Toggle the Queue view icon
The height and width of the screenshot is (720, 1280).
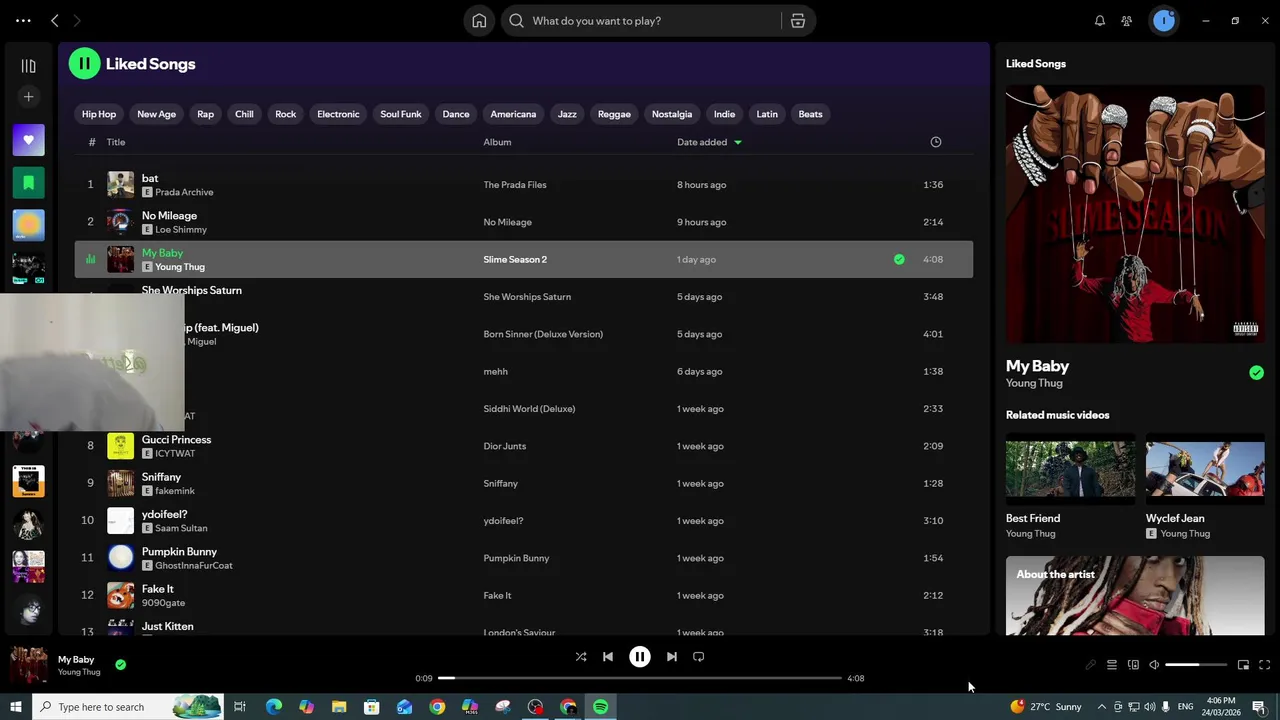[1111, 665]
